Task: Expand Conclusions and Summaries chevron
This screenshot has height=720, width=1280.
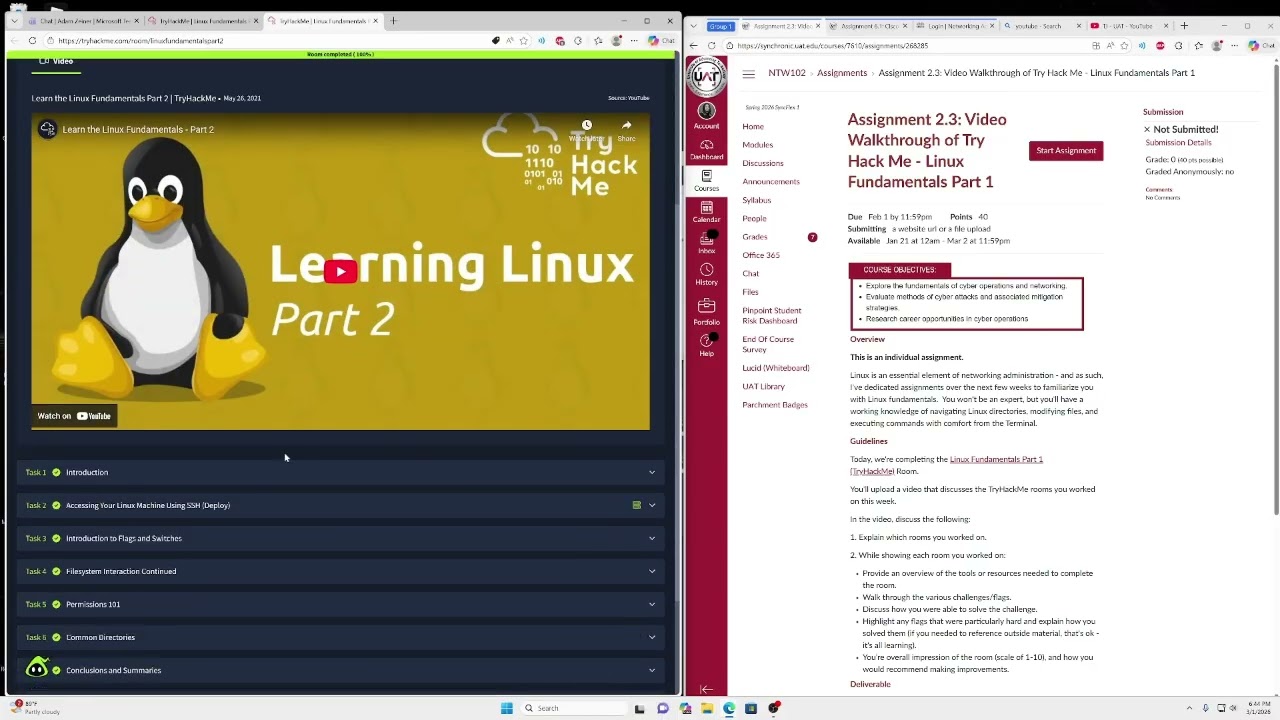Action: tap(652, 670)
